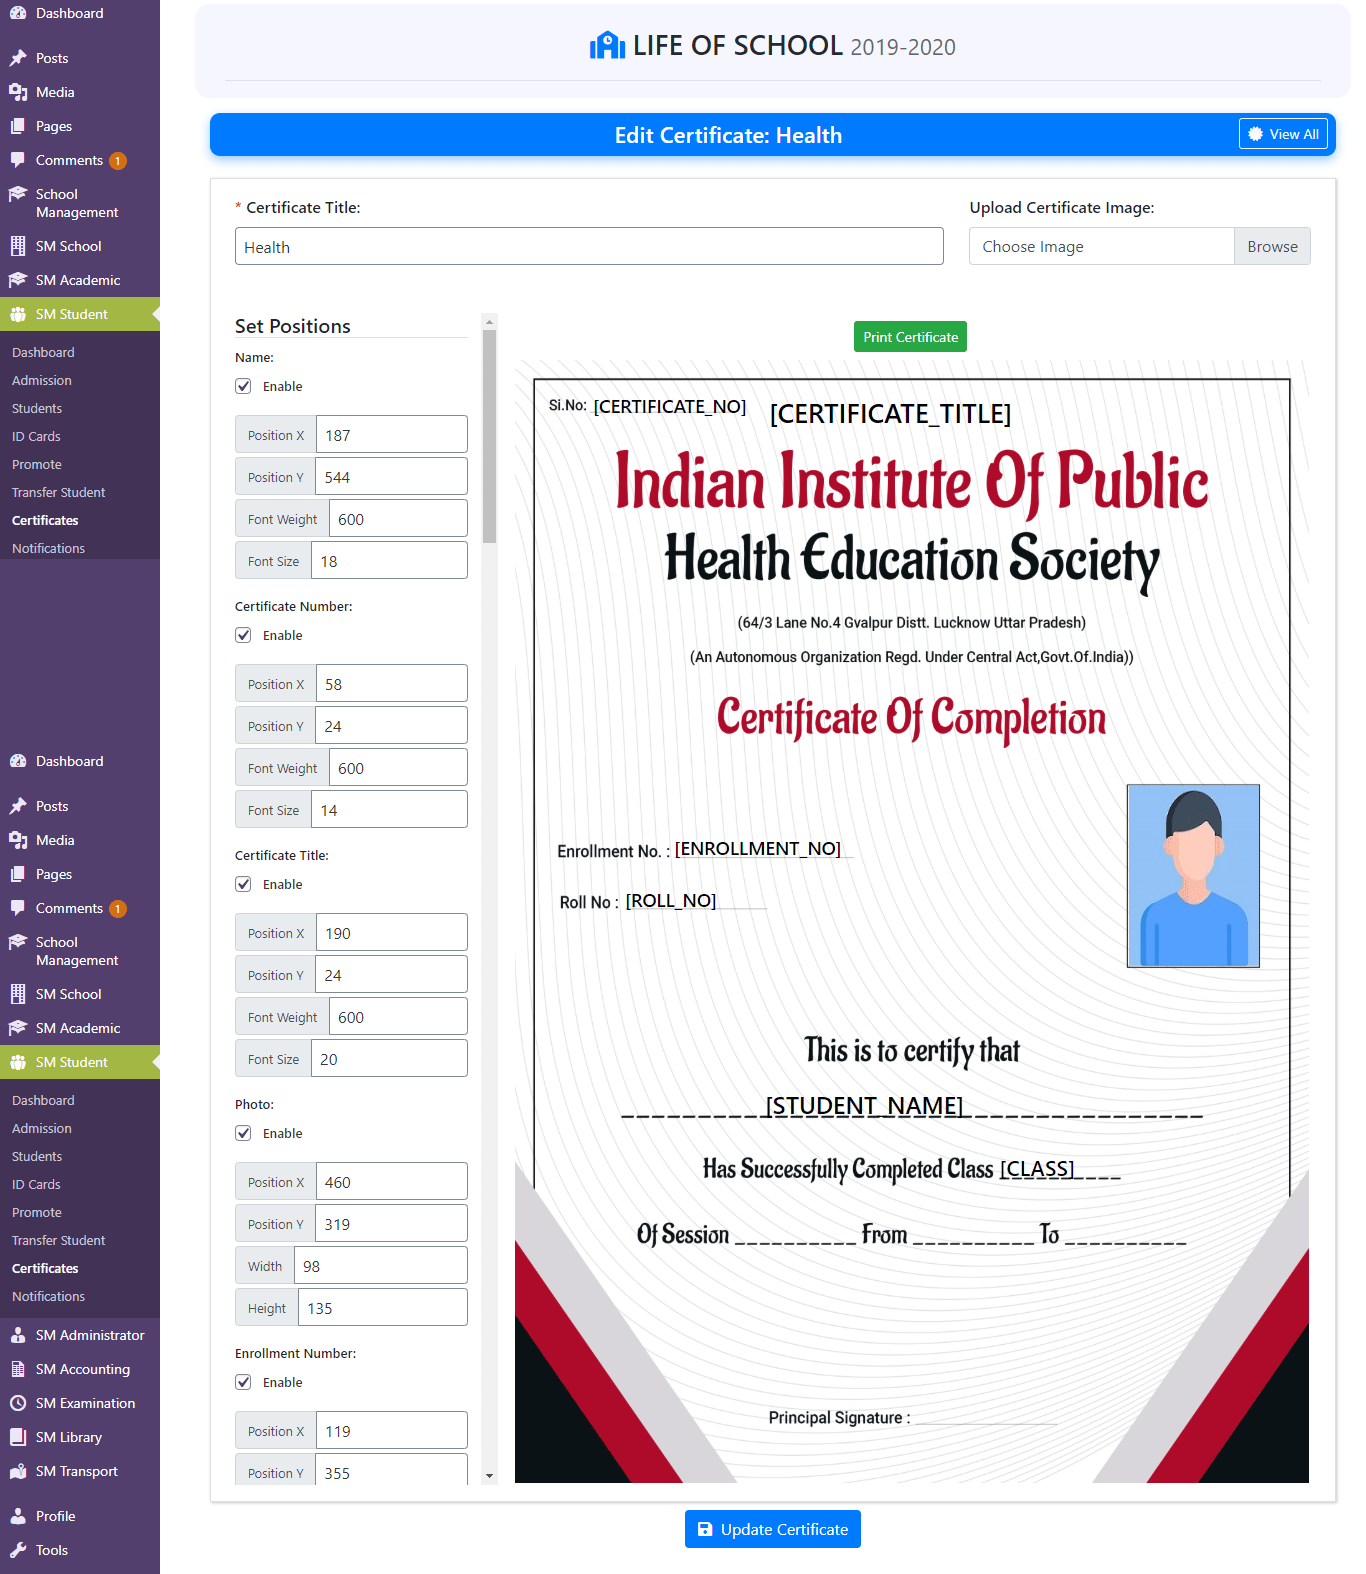Viewport: 1366px width, 1574px height.
Task: Open SM Accounting via its sidebar icon
Action: tap(18, 1369)
